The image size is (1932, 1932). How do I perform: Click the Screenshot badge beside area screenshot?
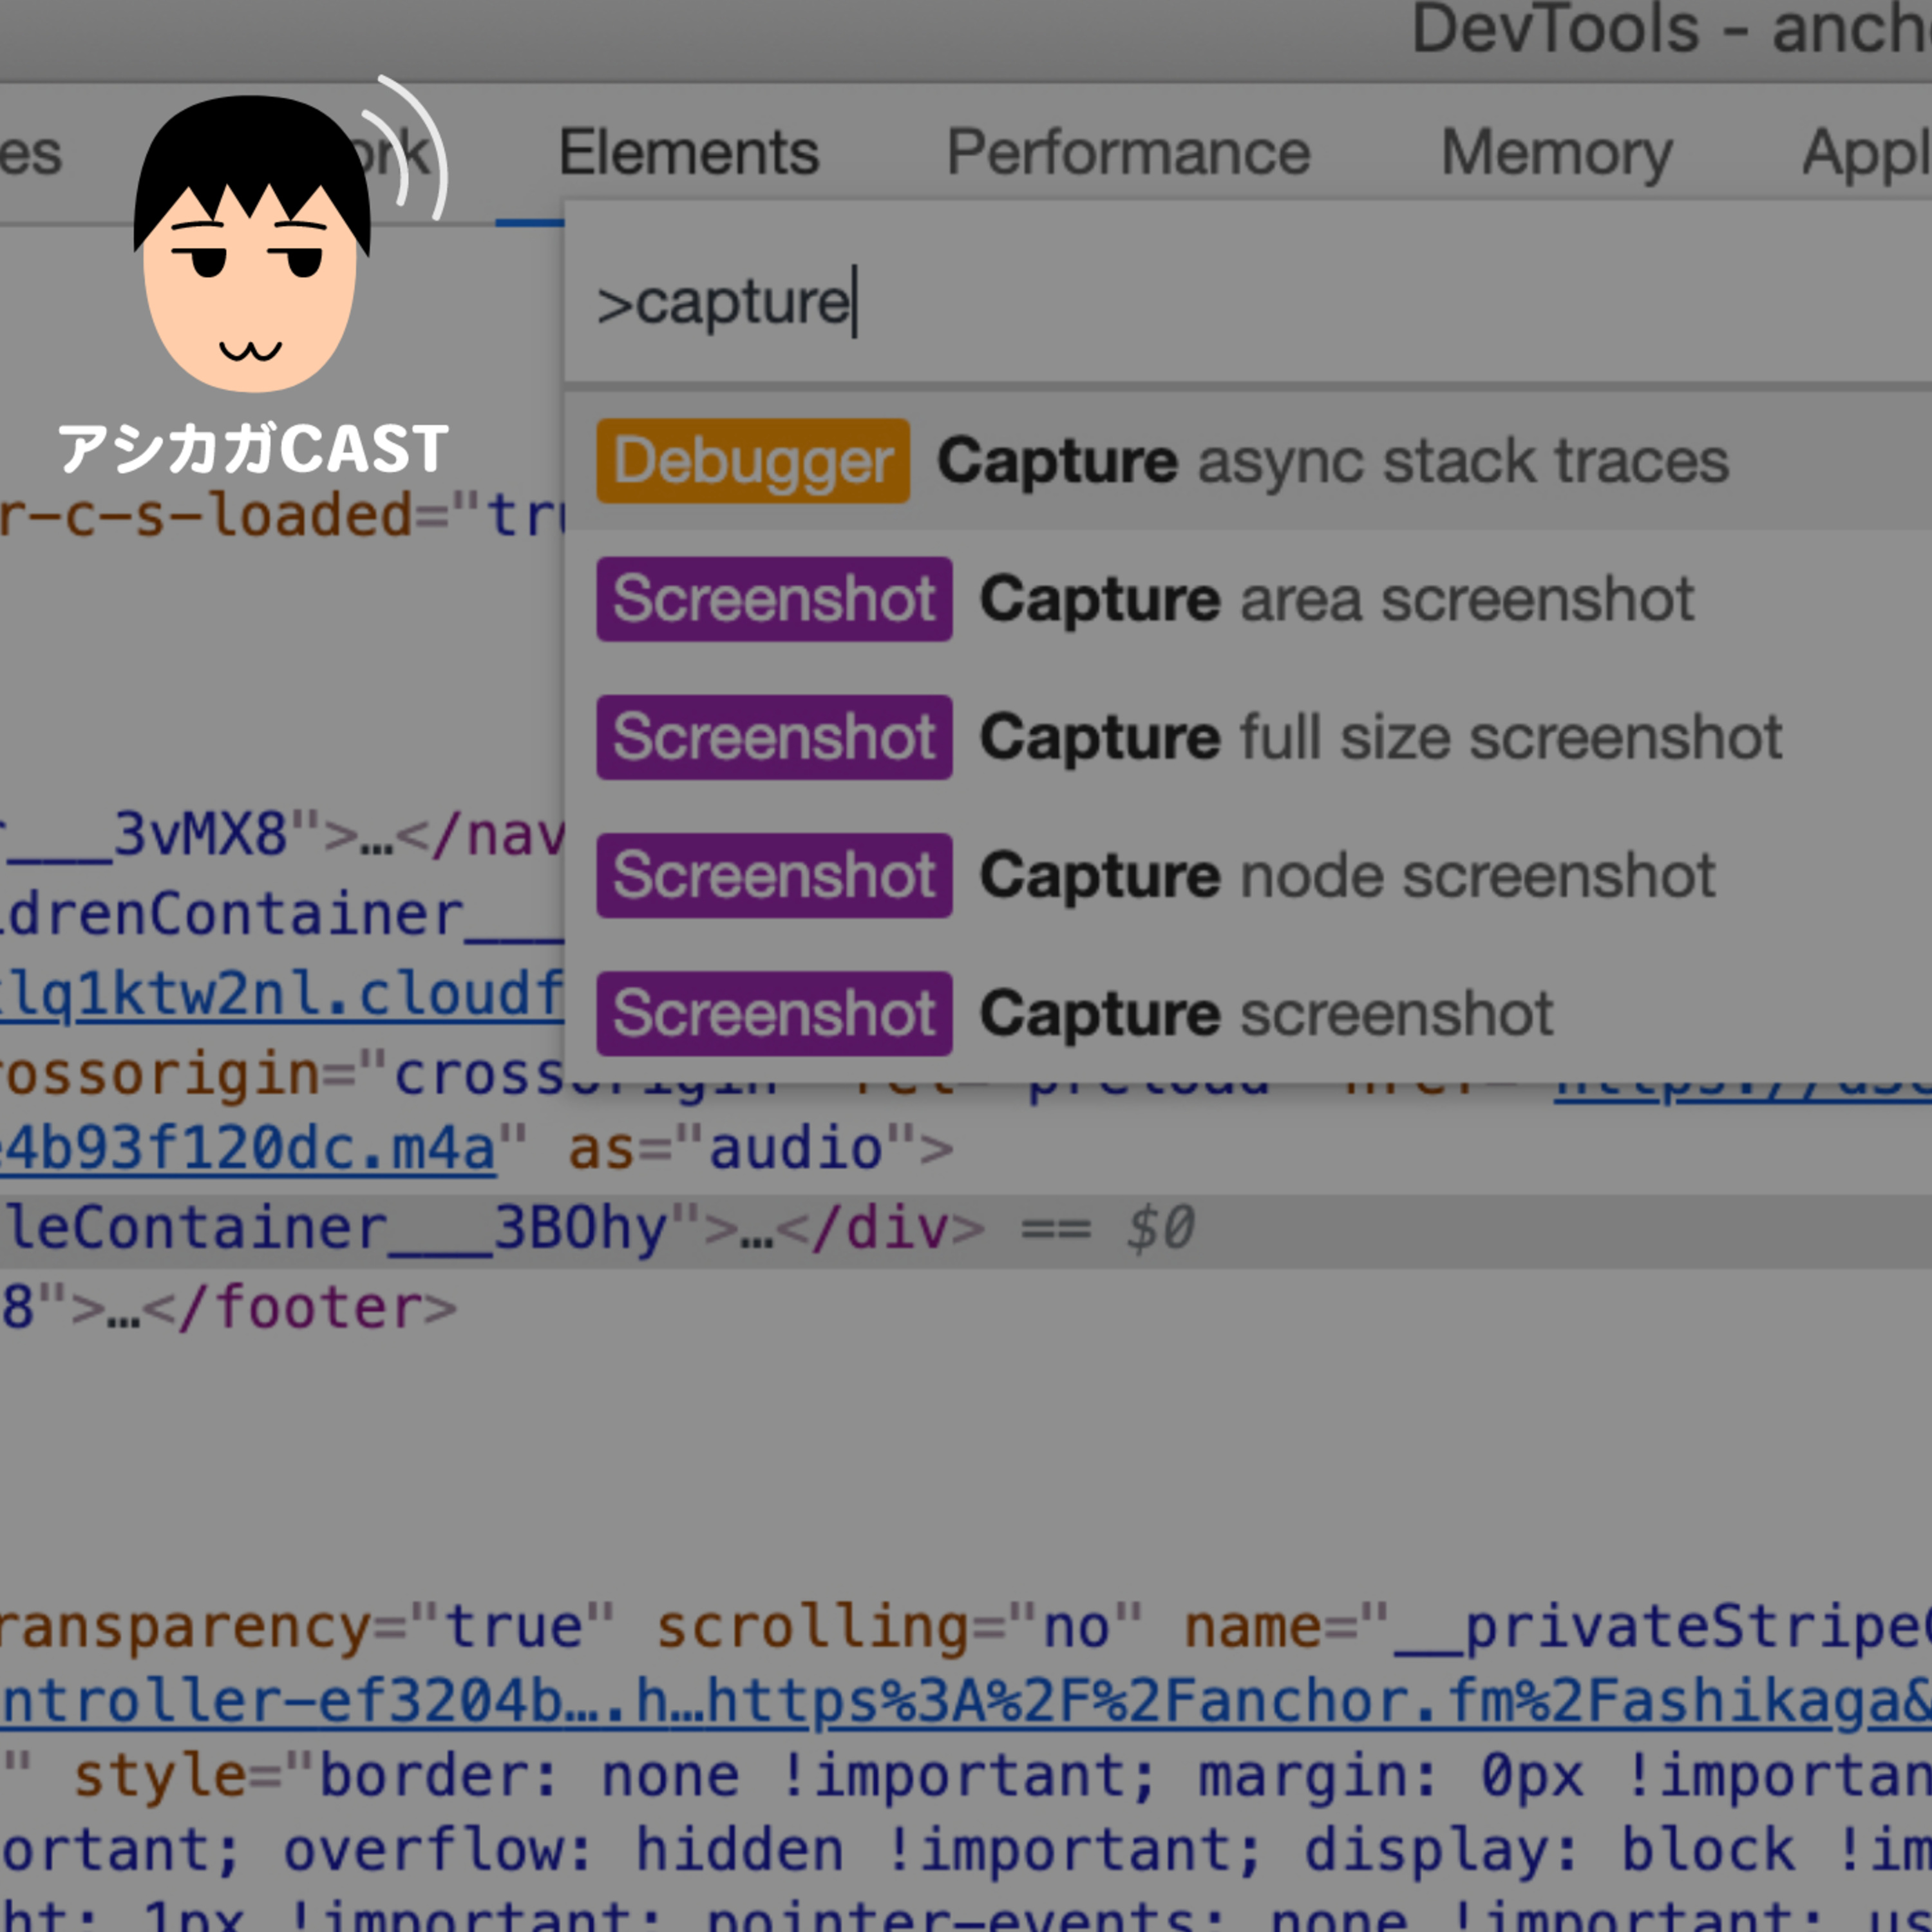[x=774, y=599]
